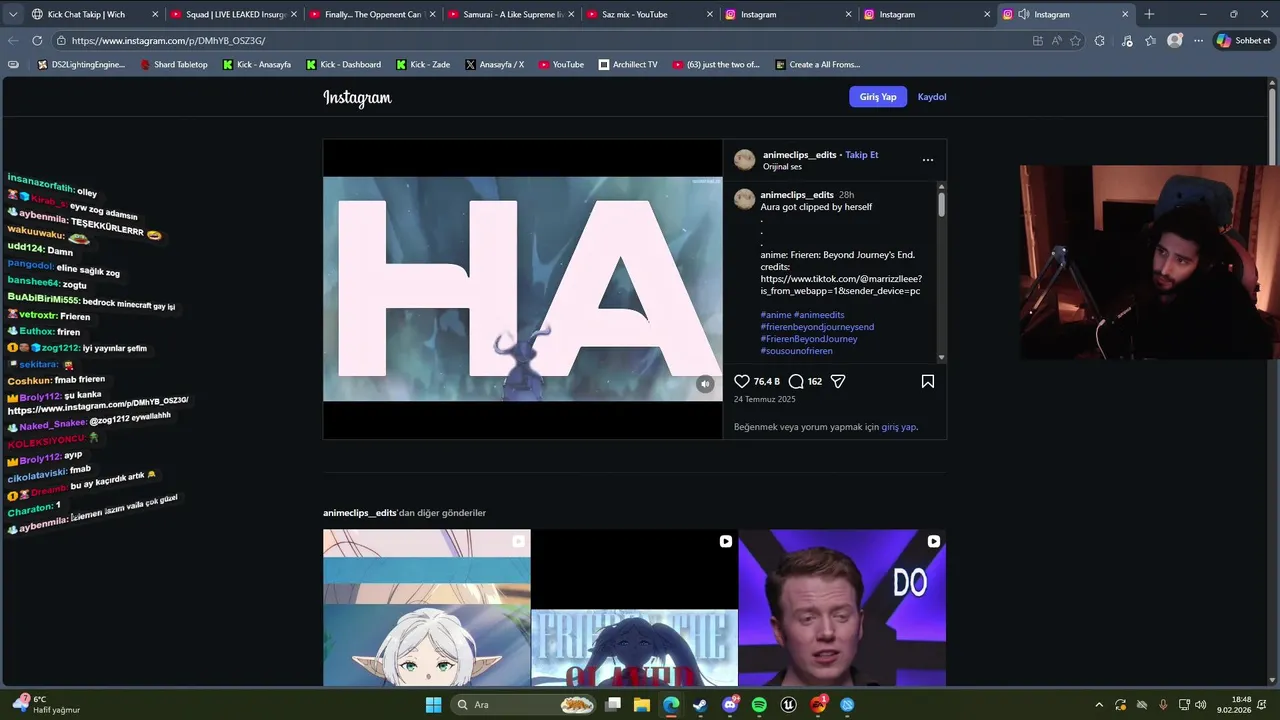This screenshot has height=720, width=1280.
Task: Open Unreal Engine from taskbar
Action: coord(789,705)
